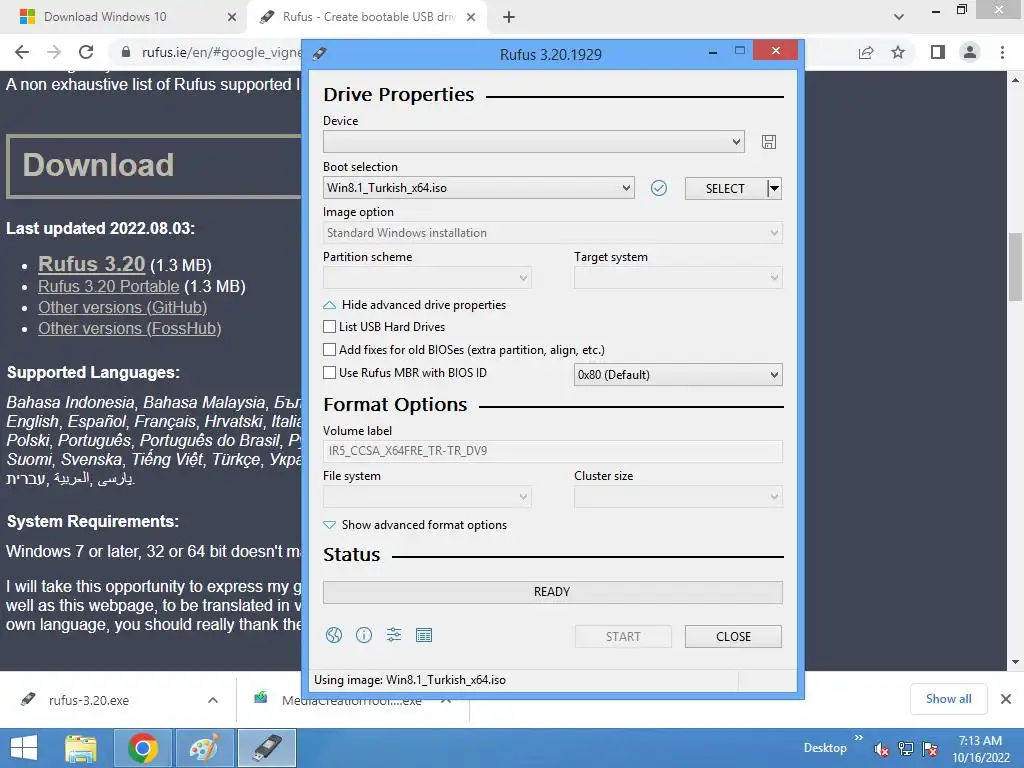Click site lock icon in address bar
The height and width of the screenshot is (768, 1024).
point(126,52)
